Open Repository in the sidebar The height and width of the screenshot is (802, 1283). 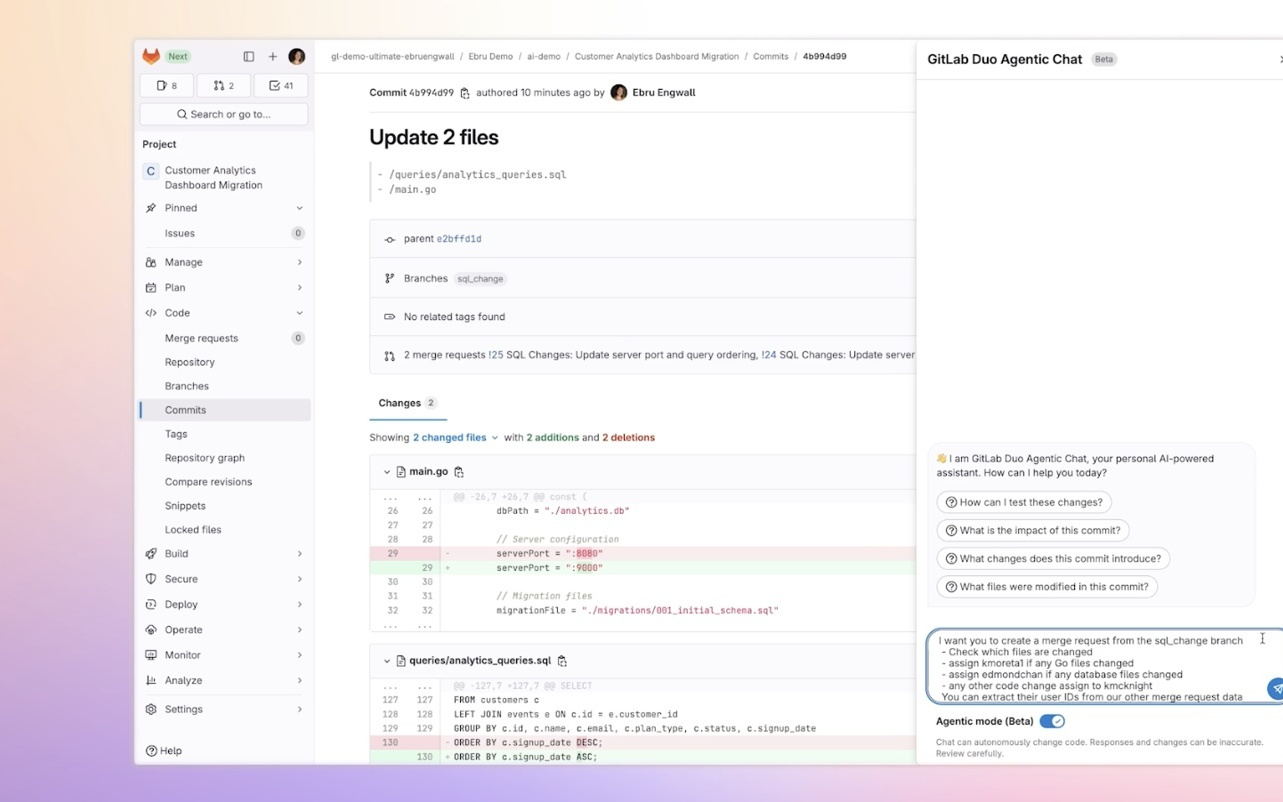point(224,362)
